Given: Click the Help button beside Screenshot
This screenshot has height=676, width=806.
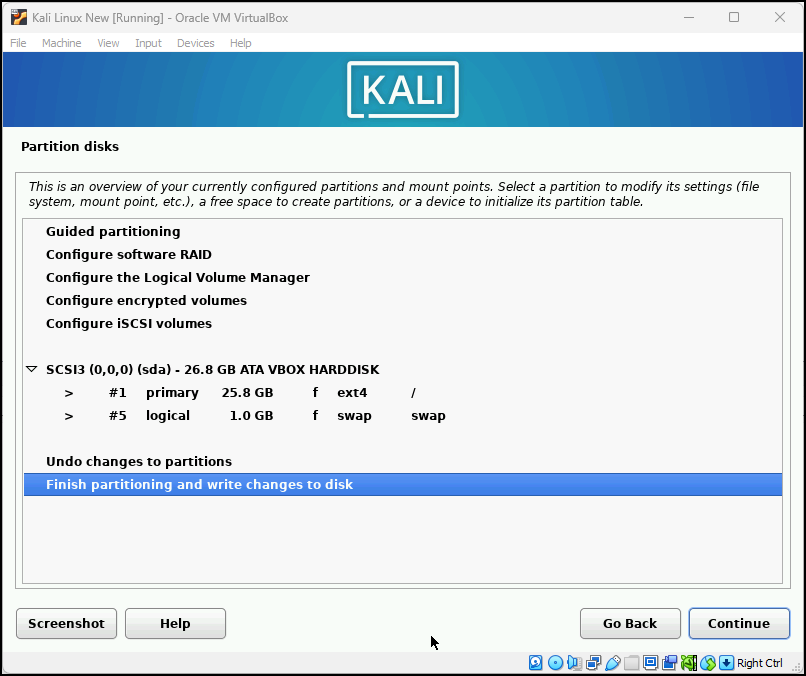Looking at the screenshot, I should 175,624.
